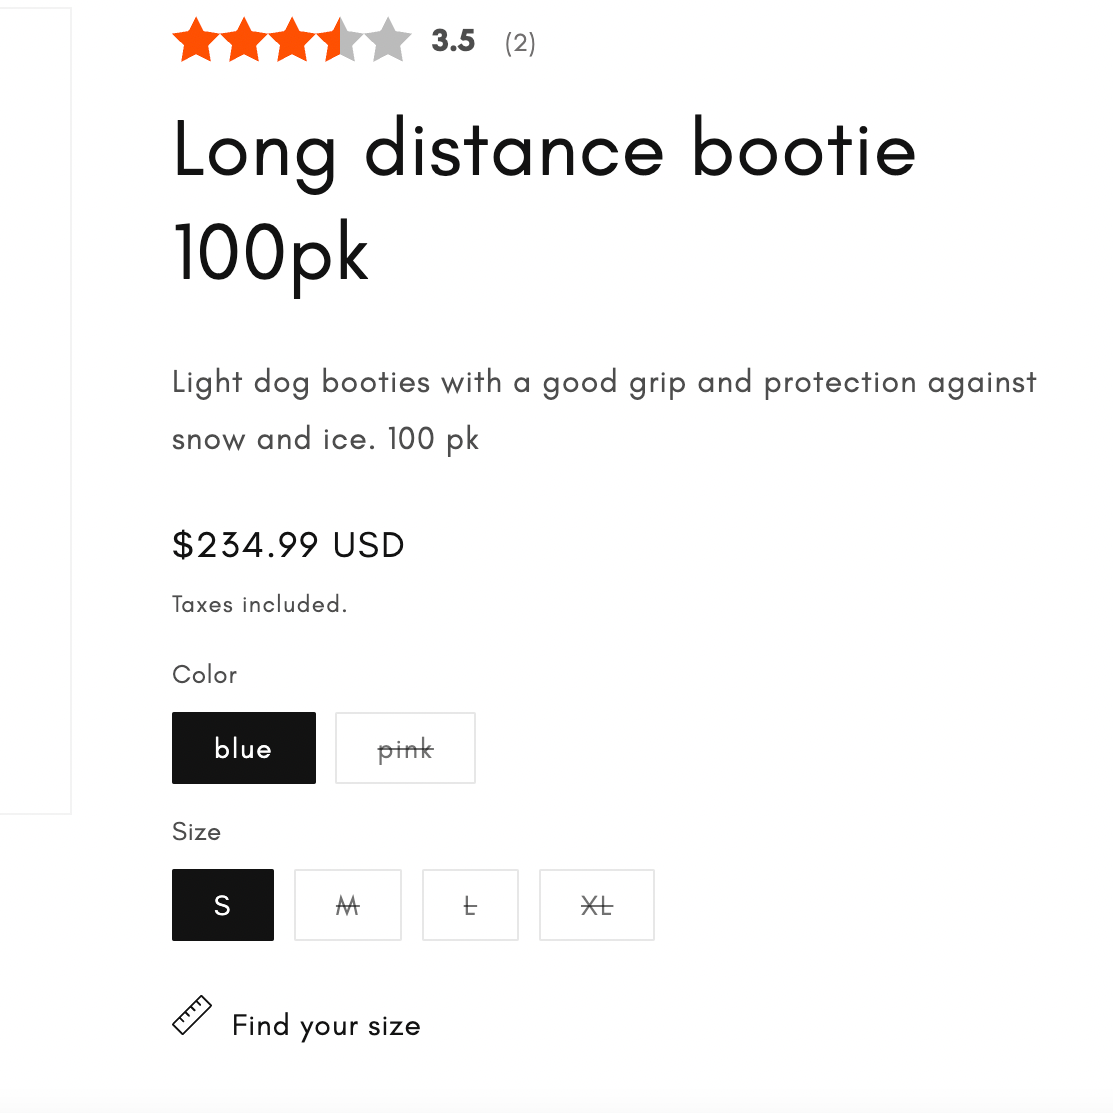
Task: Click the first orange rating star
Action: tap(196, 42)
